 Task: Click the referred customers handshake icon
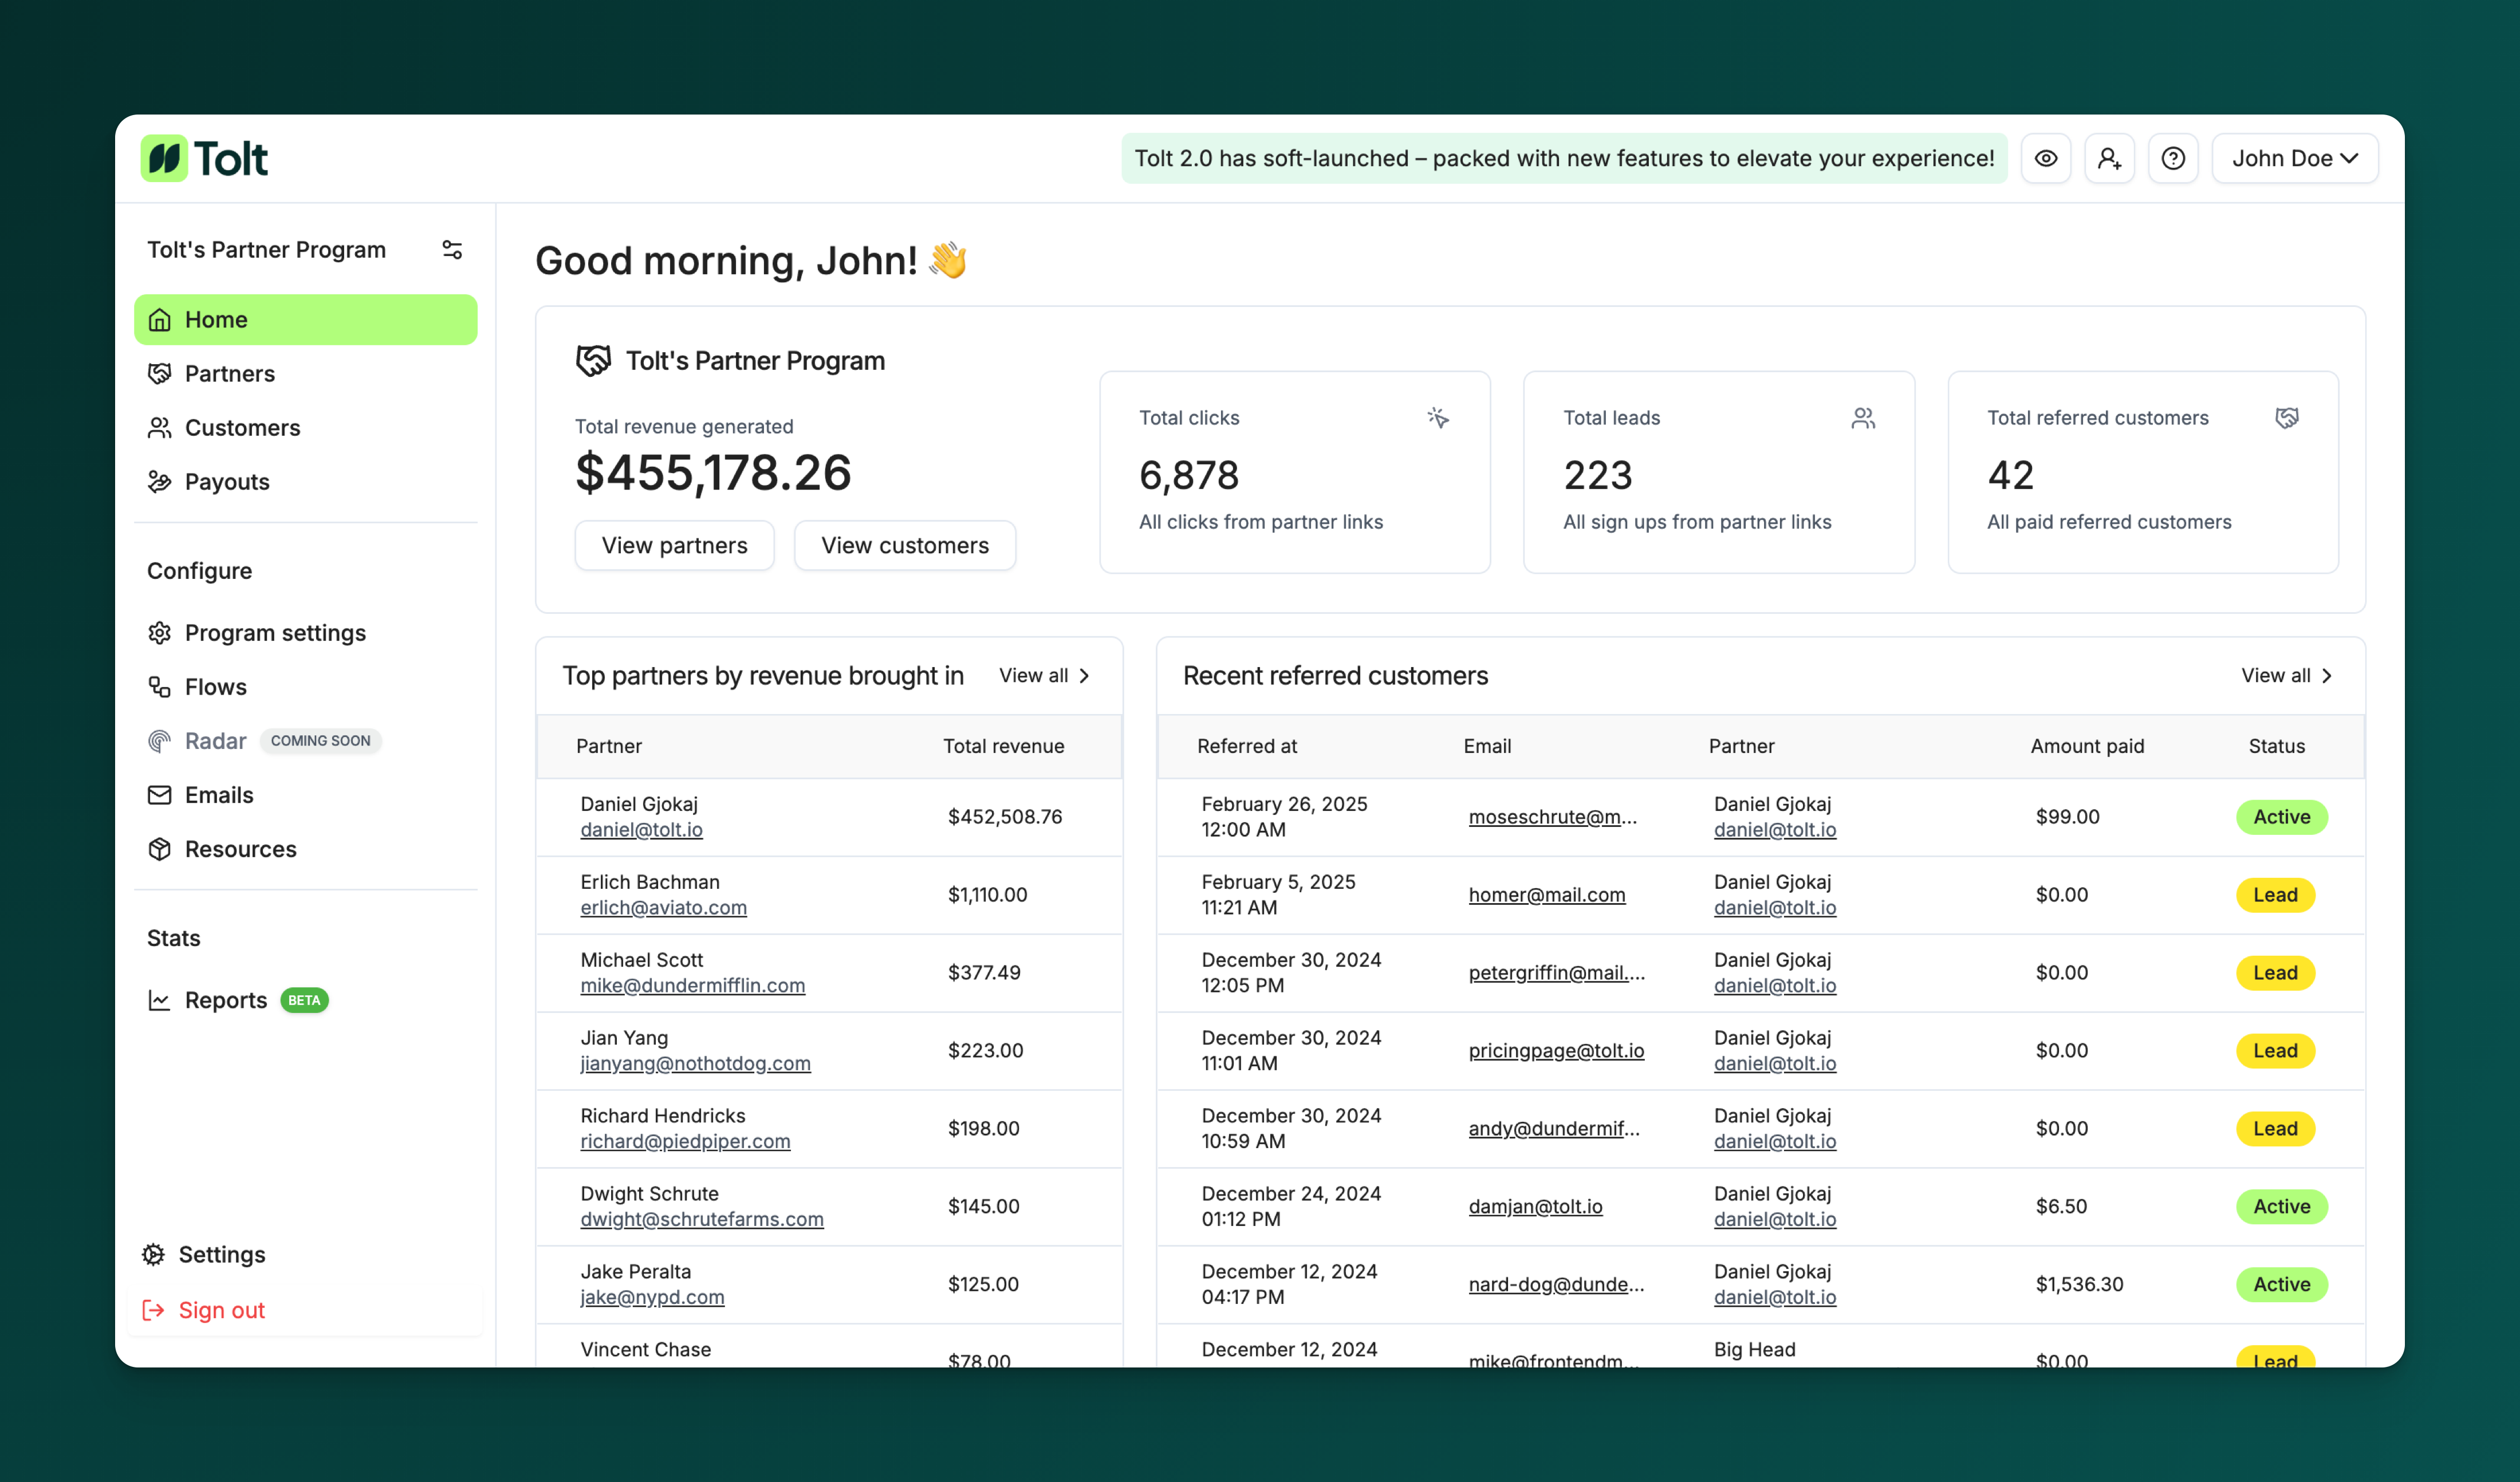2286,418
